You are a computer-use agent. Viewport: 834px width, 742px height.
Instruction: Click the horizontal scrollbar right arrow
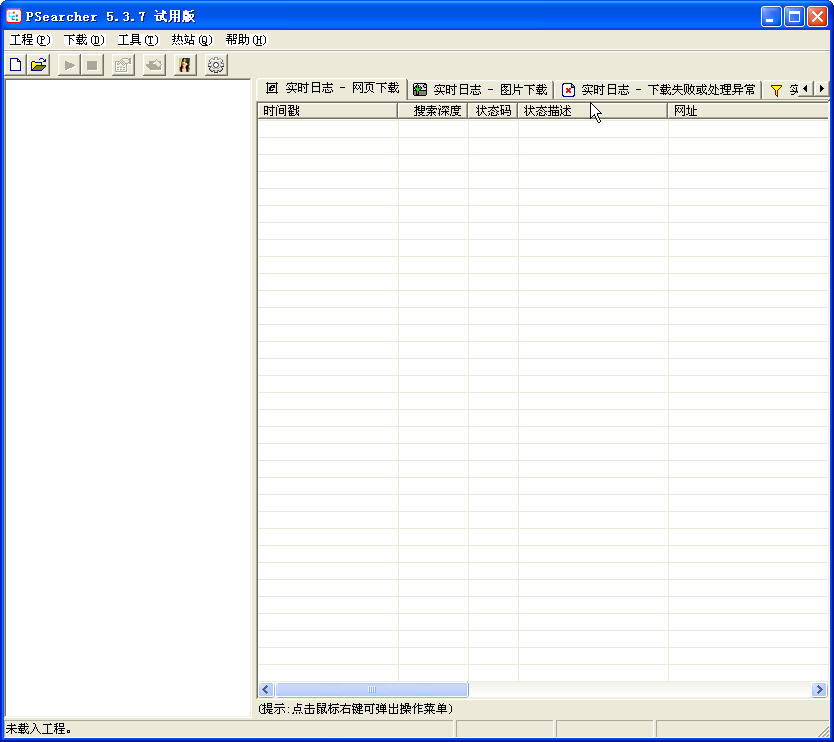pyautogui.click(x=819, y=690)
